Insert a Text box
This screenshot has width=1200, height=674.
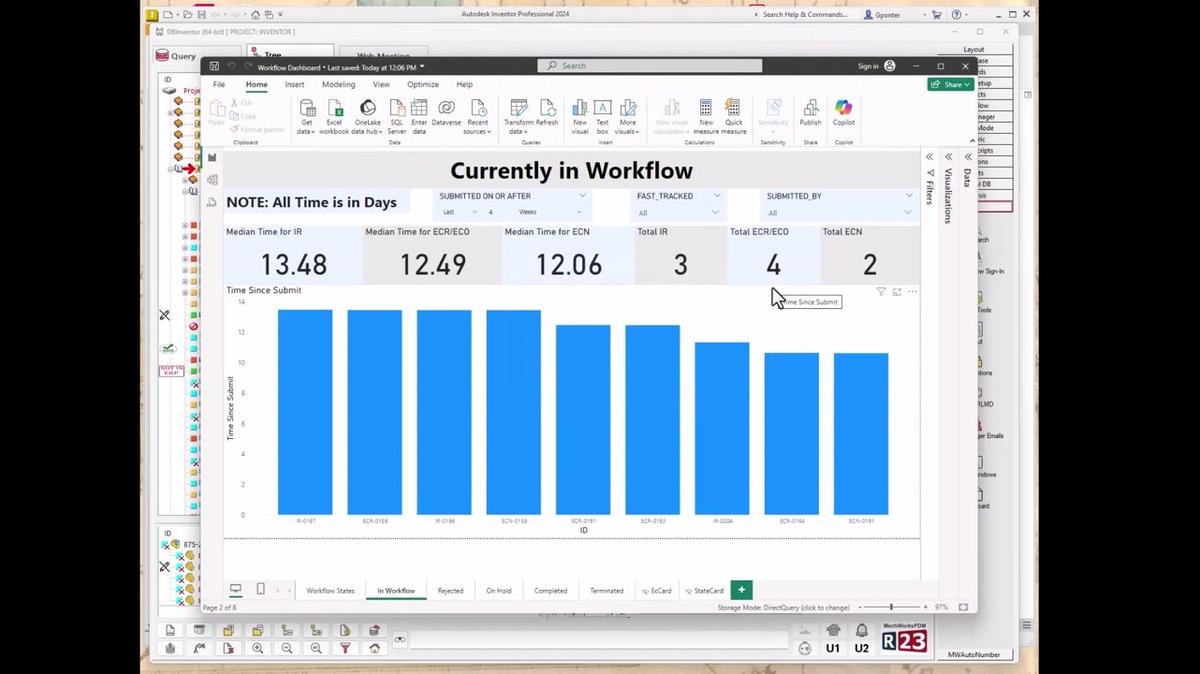pyautogui.click(x=602, y=116)
